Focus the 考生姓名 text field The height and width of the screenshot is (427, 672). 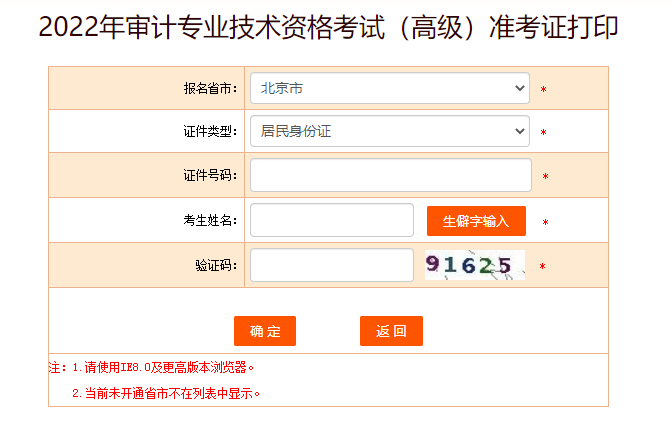coord(332,220)
